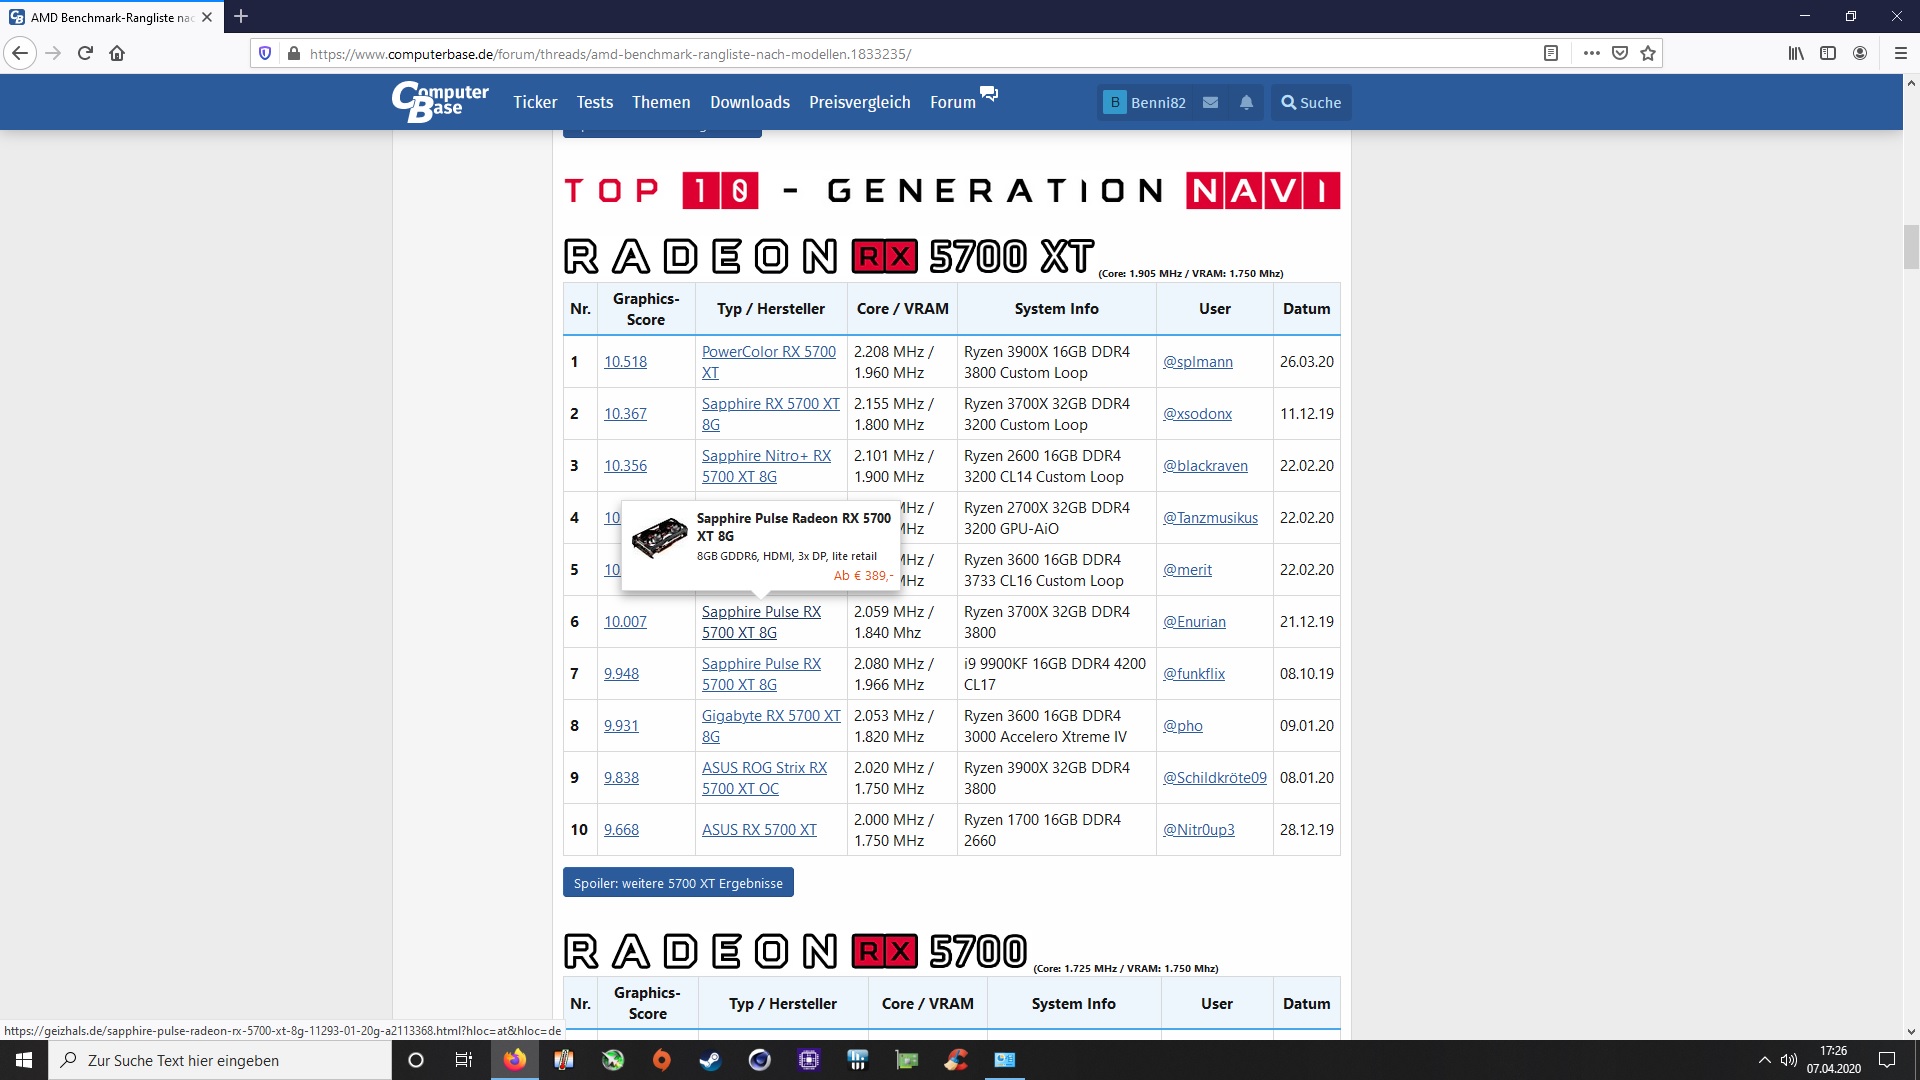Open the Downloads menu item
Screen dimensions: 1920x1080
(749, 102)
